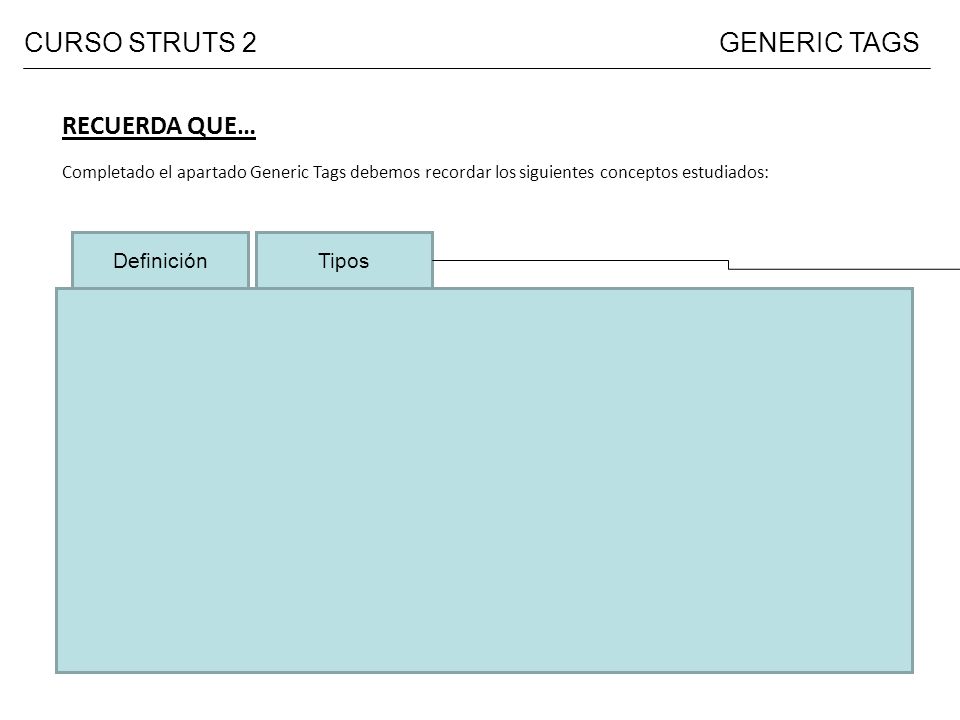Screen dimensions: 960x720
Task: Click the word debemos in the intro sentence
Action: (385, 173)
